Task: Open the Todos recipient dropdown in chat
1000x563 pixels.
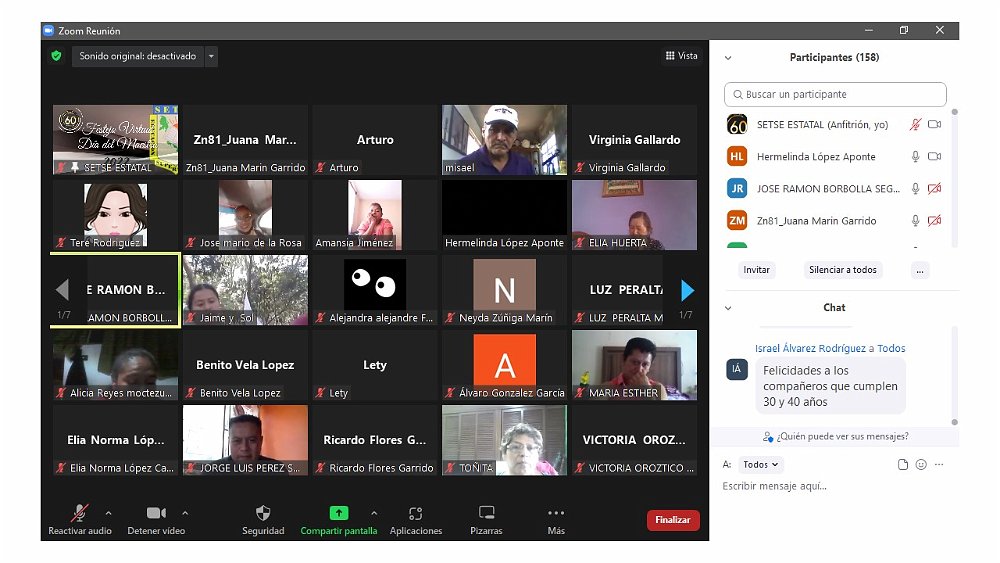Action: (x=761, y=465)
